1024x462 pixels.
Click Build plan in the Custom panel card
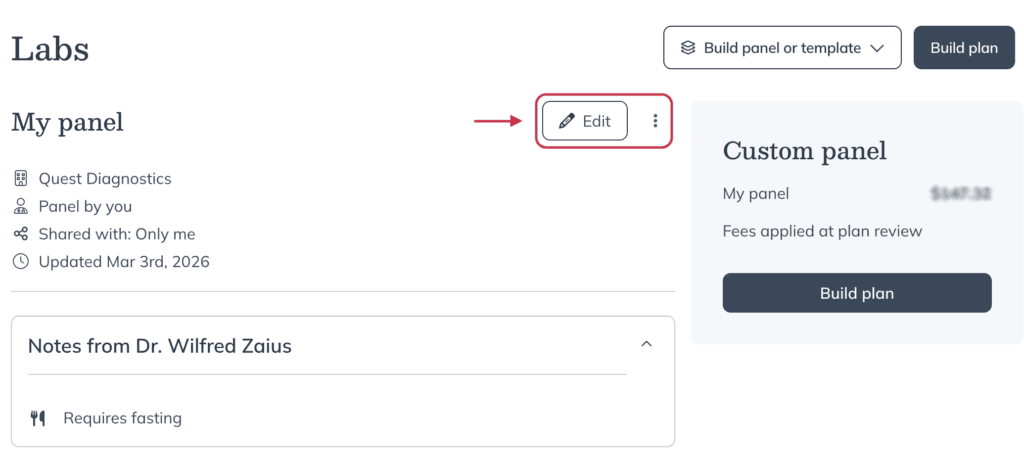857,293
